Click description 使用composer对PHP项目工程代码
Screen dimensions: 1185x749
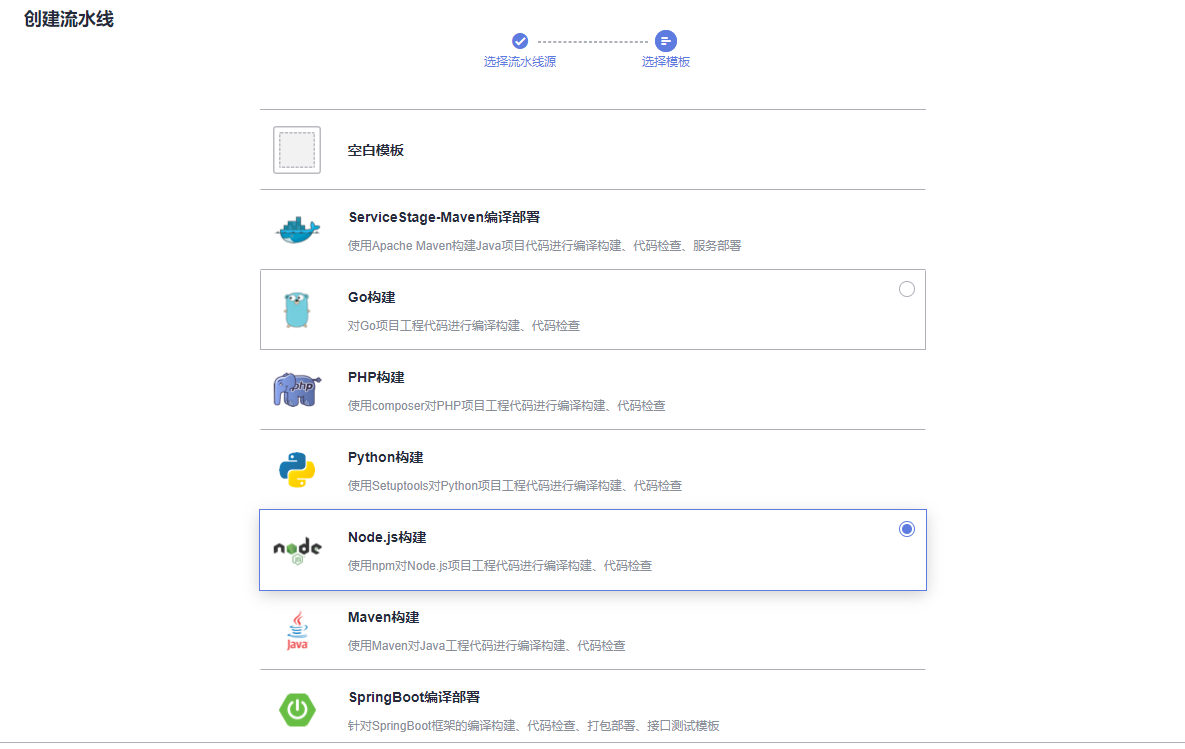[x=506, y=406]
